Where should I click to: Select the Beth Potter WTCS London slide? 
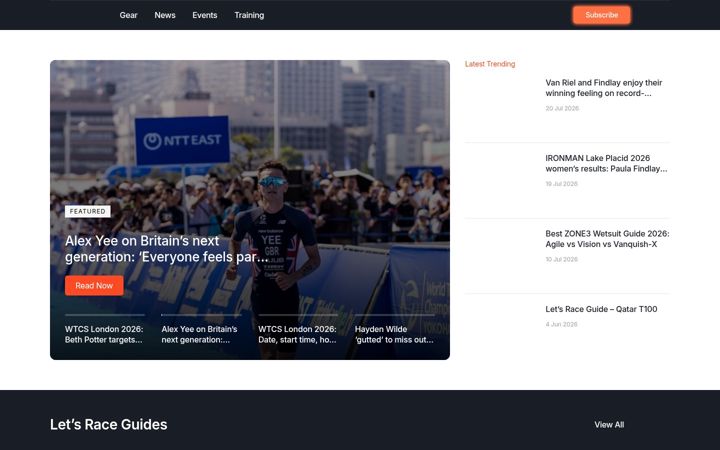[105, 334]
